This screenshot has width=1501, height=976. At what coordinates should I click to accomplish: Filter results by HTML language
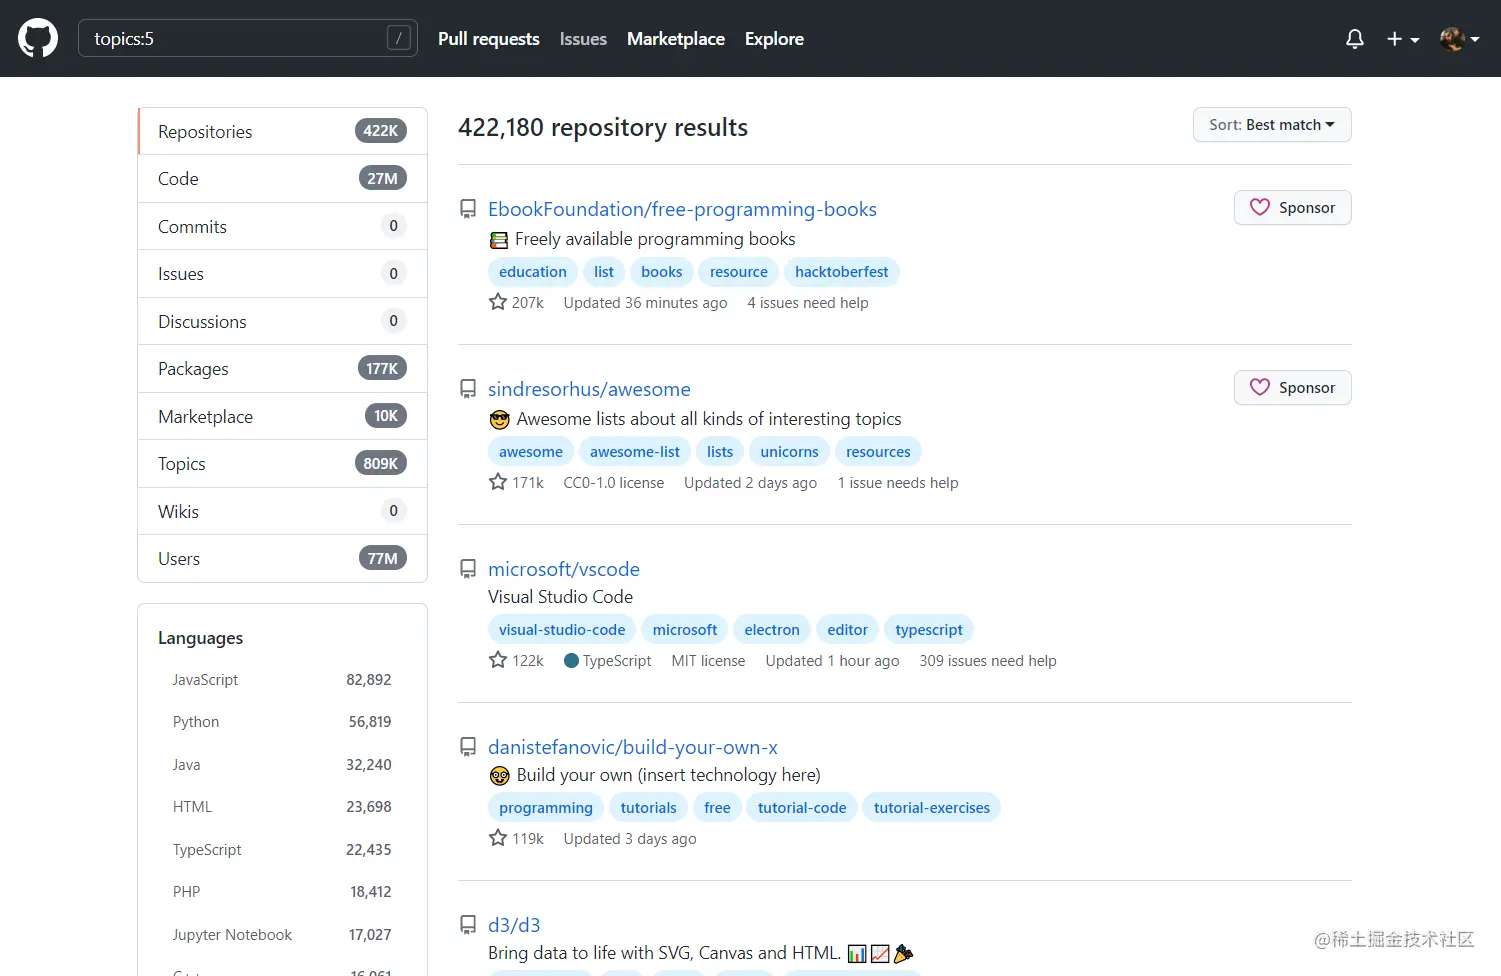282,807
